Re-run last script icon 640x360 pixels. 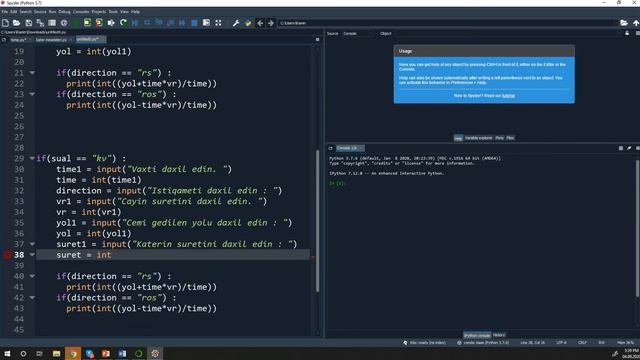pyautogui.click(x=123, y=23)
